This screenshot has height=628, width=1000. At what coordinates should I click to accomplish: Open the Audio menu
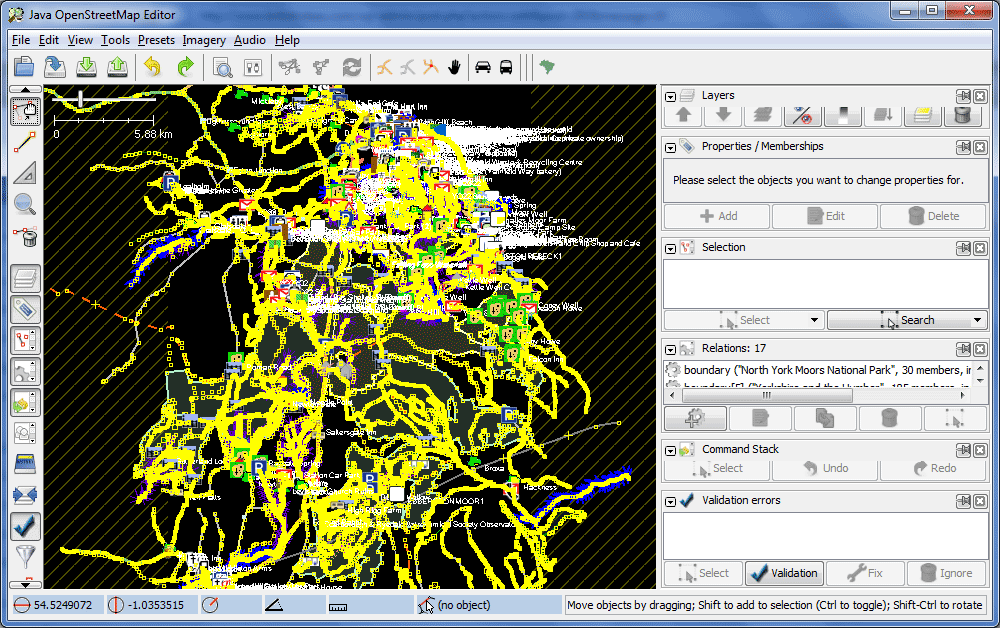click(249, 40)
